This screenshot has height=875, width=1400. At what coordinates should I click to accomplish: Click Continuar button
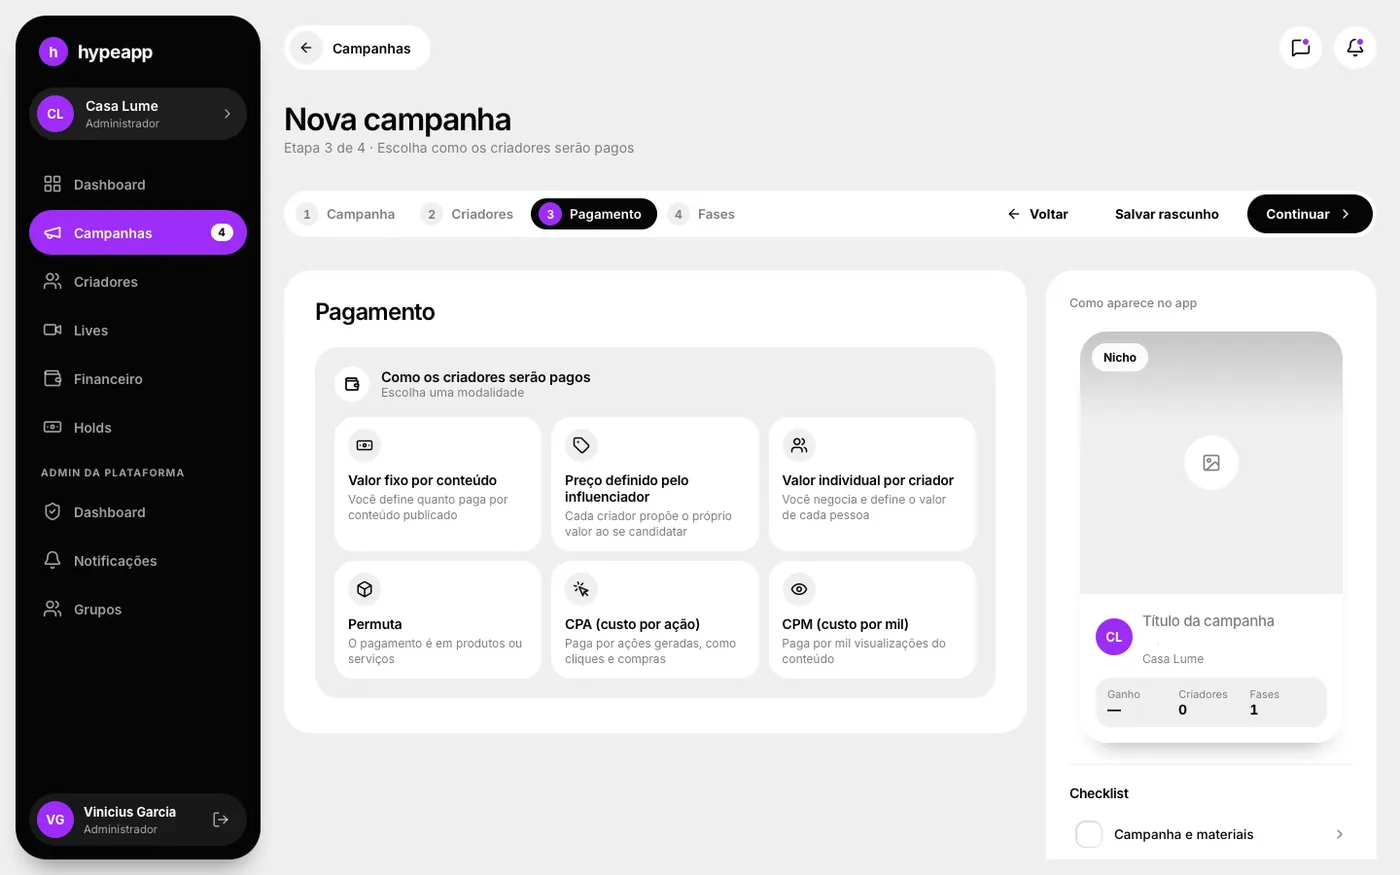point(1309,214)
